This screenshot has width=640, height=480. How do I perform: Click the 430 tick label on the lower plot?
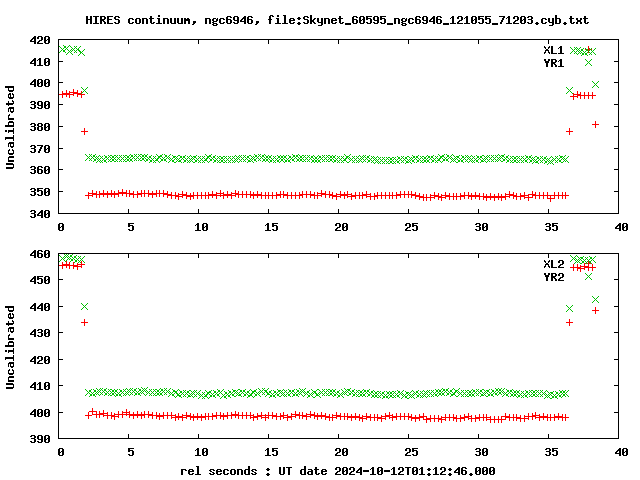tap(40, 333)
